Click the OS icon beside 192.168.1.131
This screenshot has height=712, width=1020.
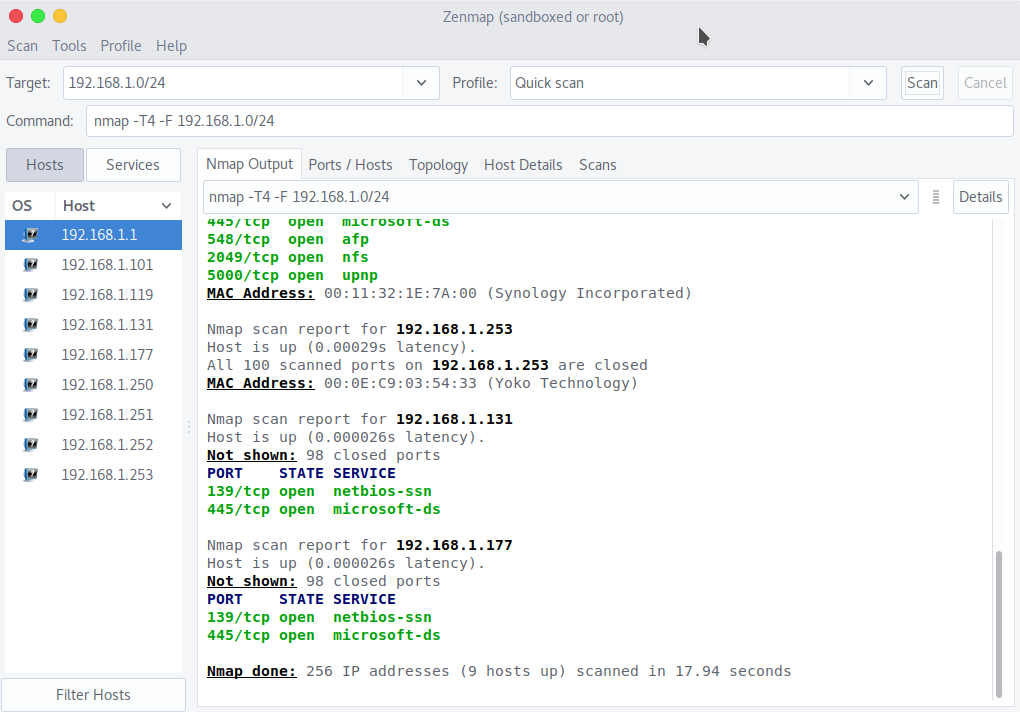[x=30, y=325]
